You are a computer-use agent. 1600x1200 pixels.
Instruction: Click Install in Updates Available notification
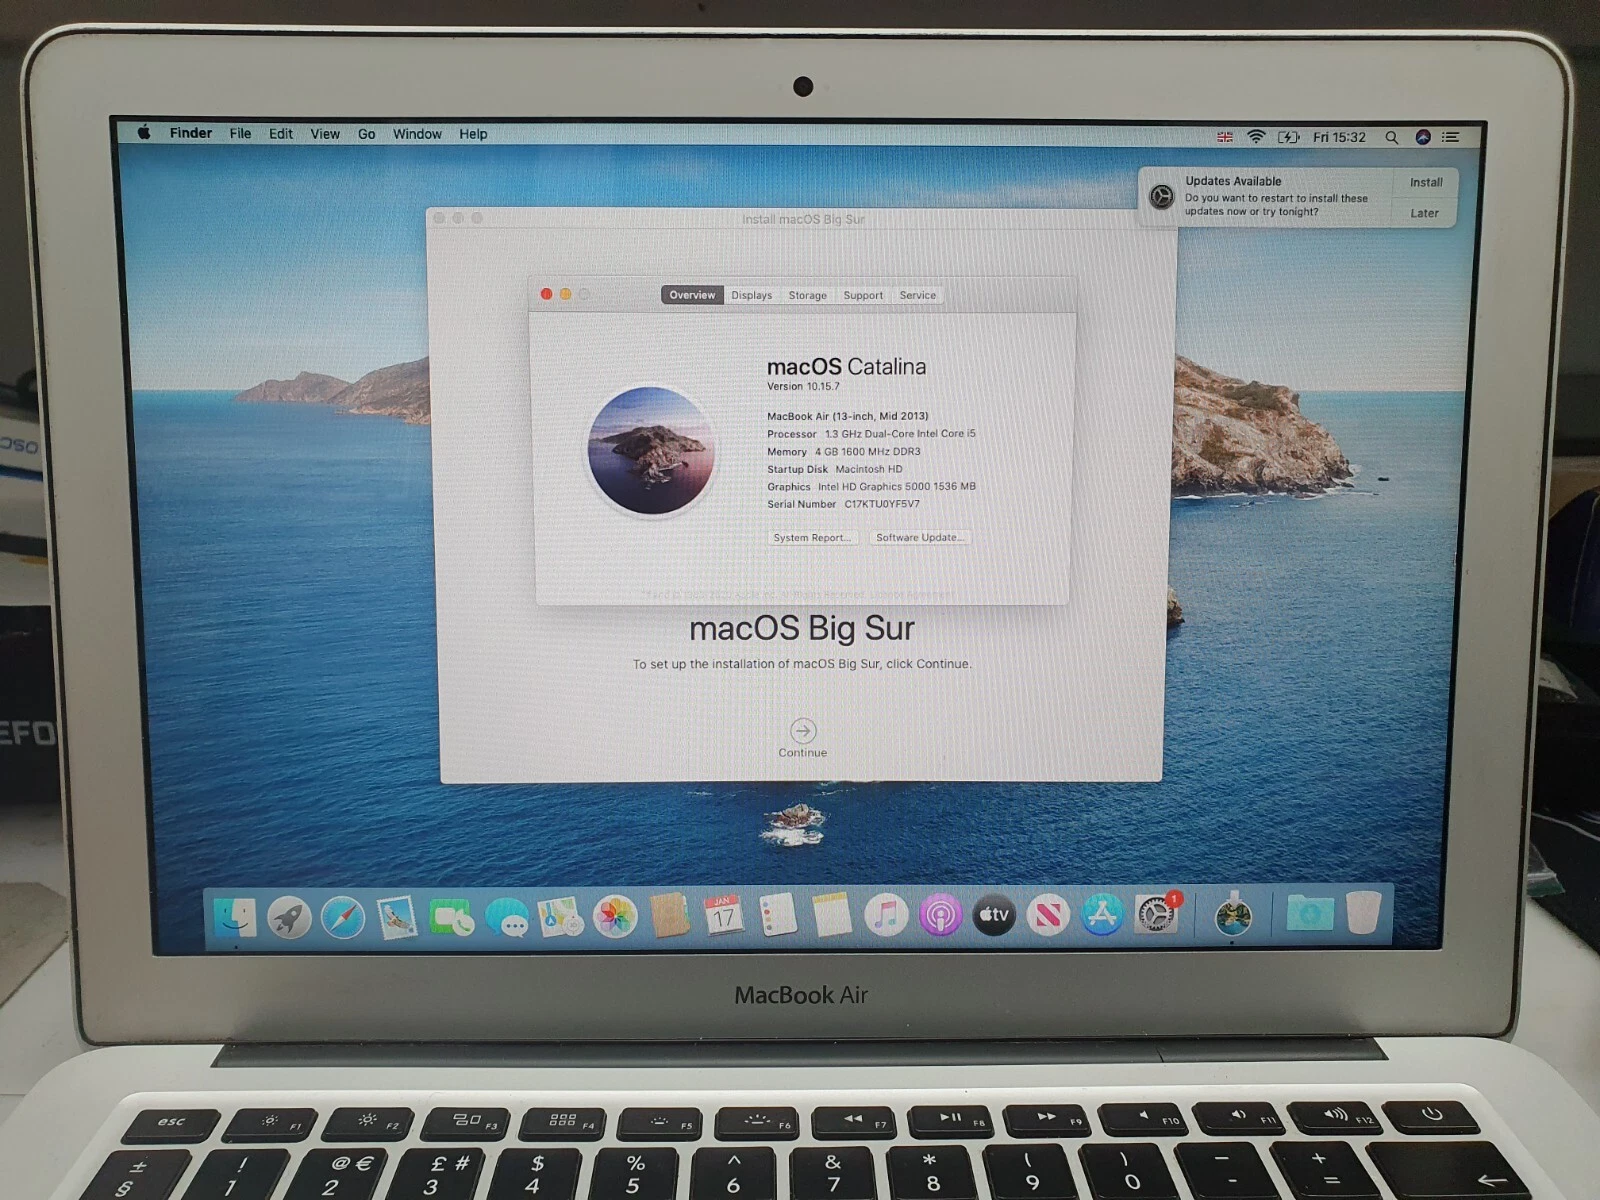[1426, 182]
